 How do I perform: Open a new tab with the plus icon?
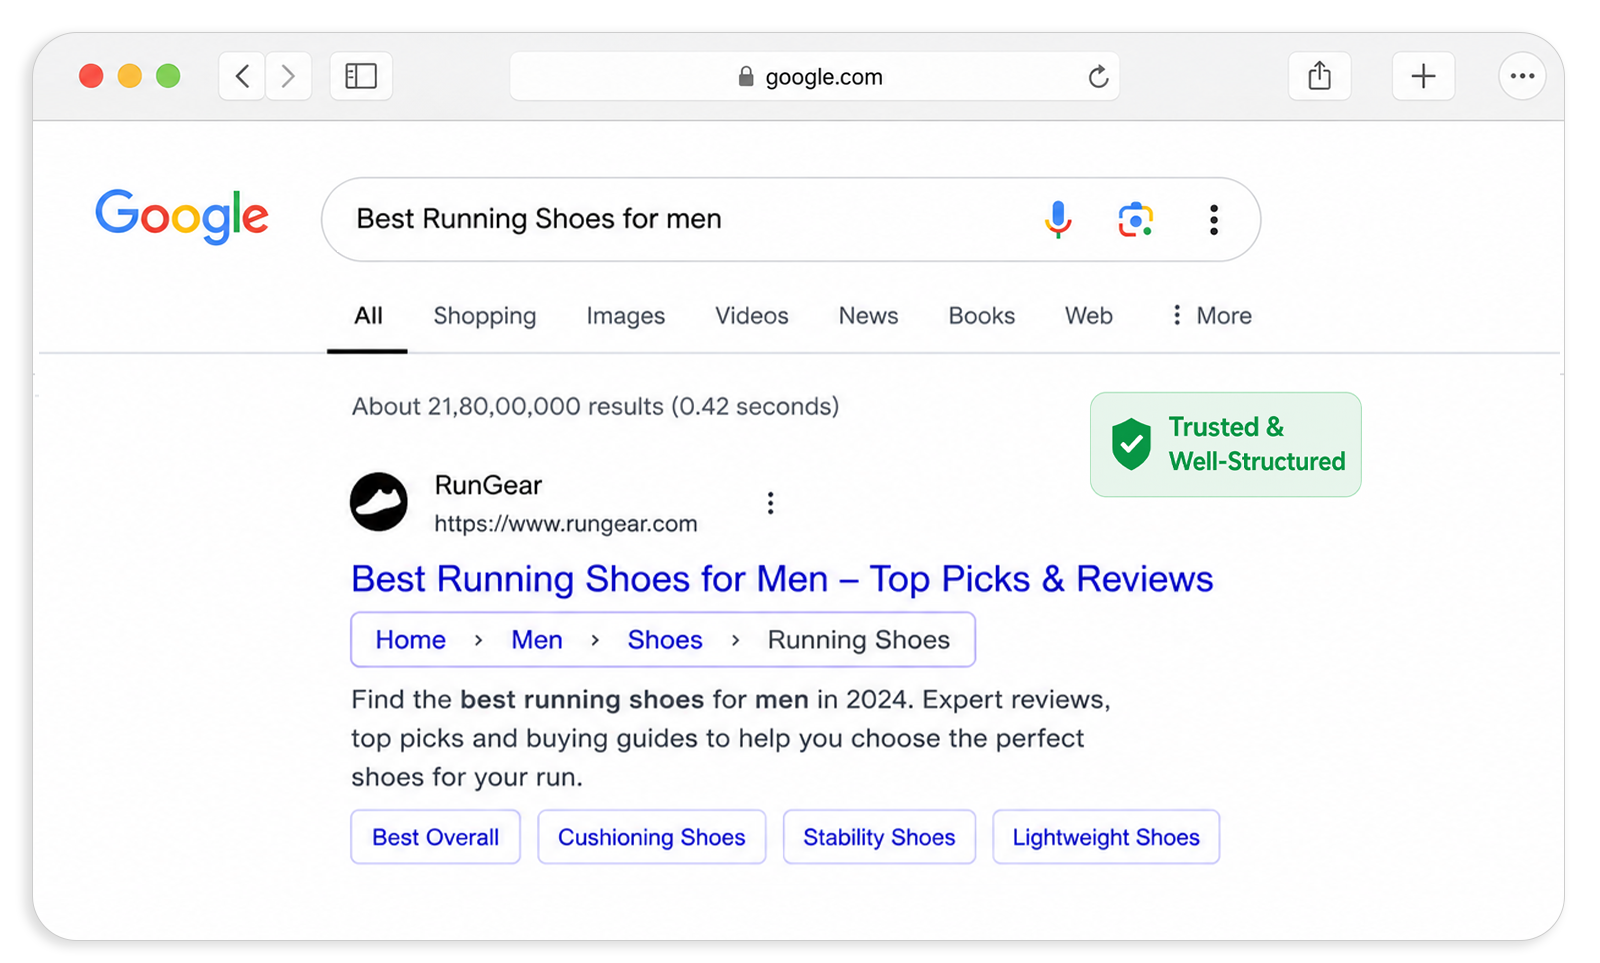(x=1423, y=76)
